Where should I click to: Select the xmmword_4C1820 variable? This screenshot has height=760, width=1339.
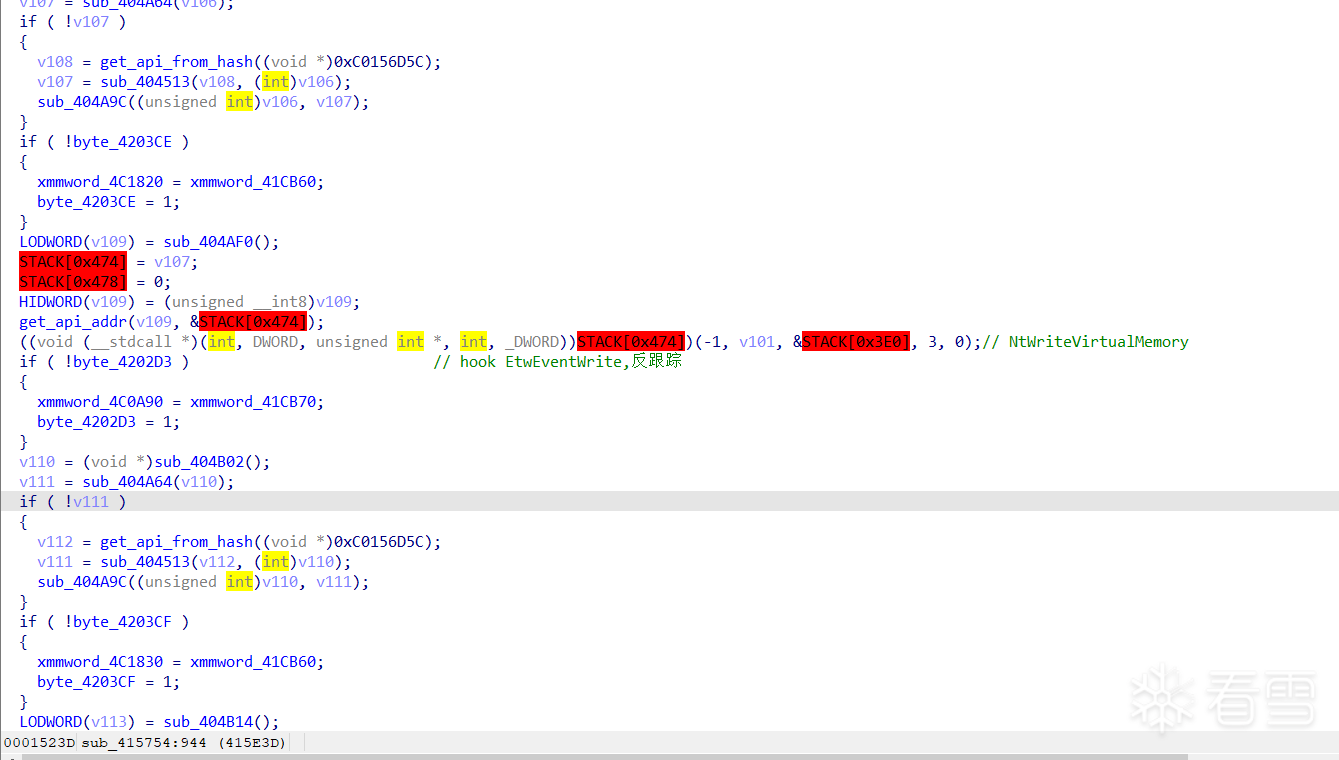pos(100,181)
